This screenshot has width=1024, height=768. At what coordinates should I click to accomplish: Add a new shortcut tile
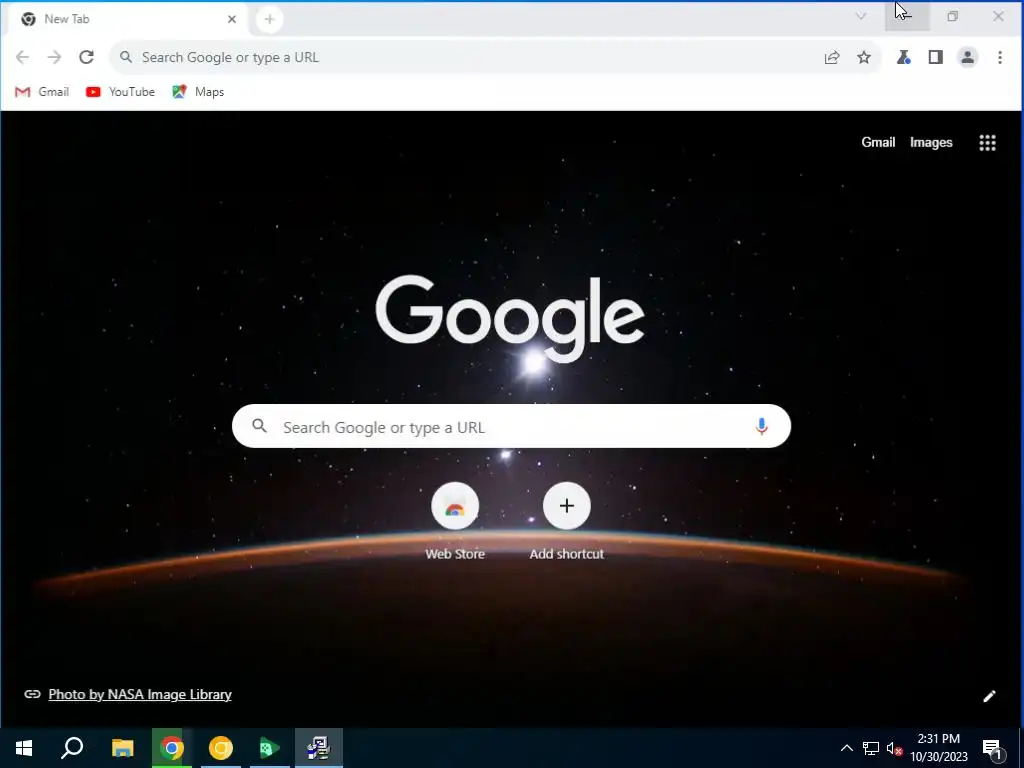pos(566,522)
